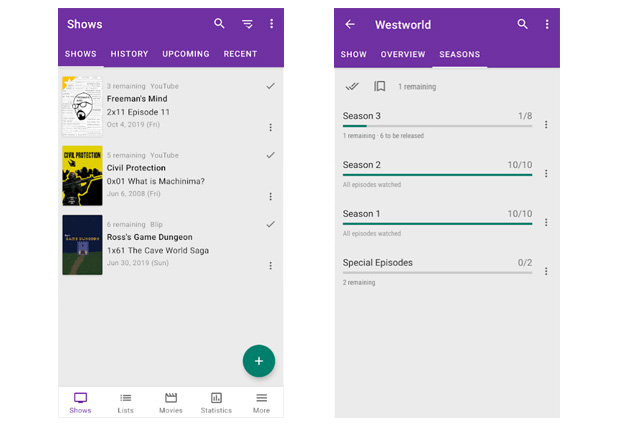Tap the Season 2 progress bar
This screenshot has width=620, height=426.
(x=437, y=175)
